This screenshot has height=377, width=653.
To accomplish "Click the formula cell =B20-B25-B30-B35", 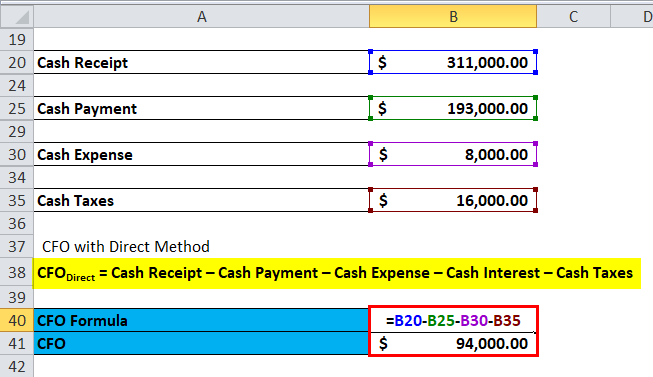I will pyautogui.click(x=453, y=320).
